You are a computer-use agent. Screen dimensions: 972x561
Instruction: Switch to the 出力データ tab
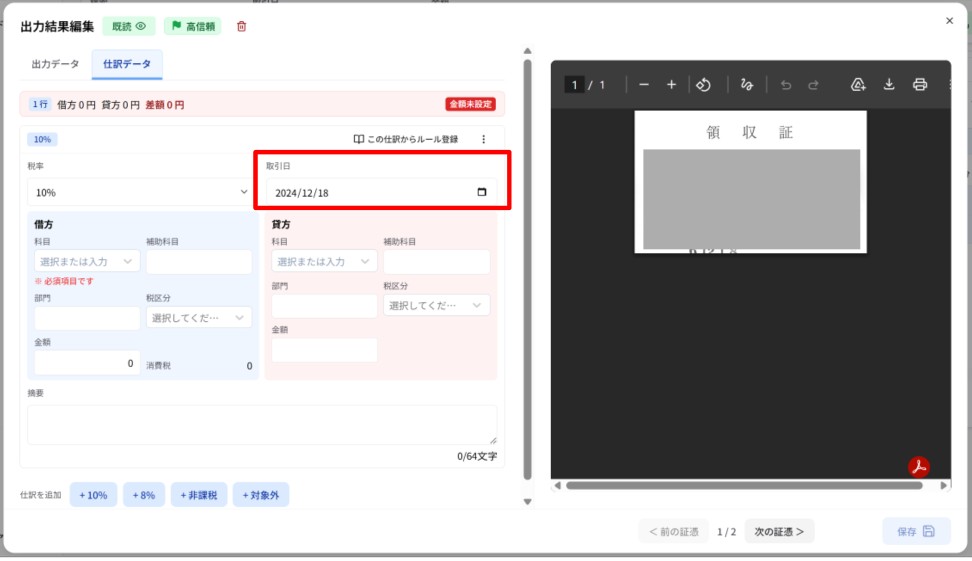55,64
